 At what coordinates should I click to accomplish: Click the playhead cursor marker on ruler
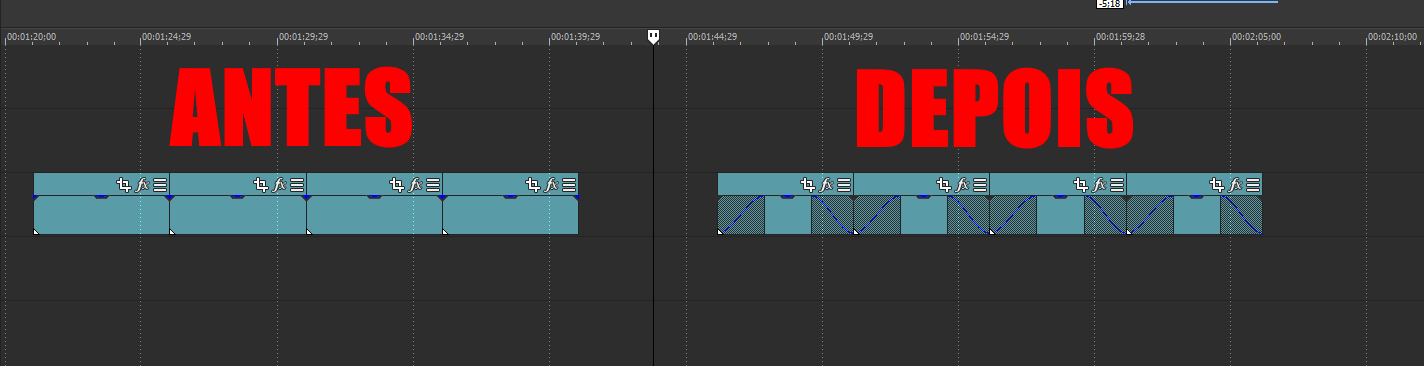click(x=653, y=37)
